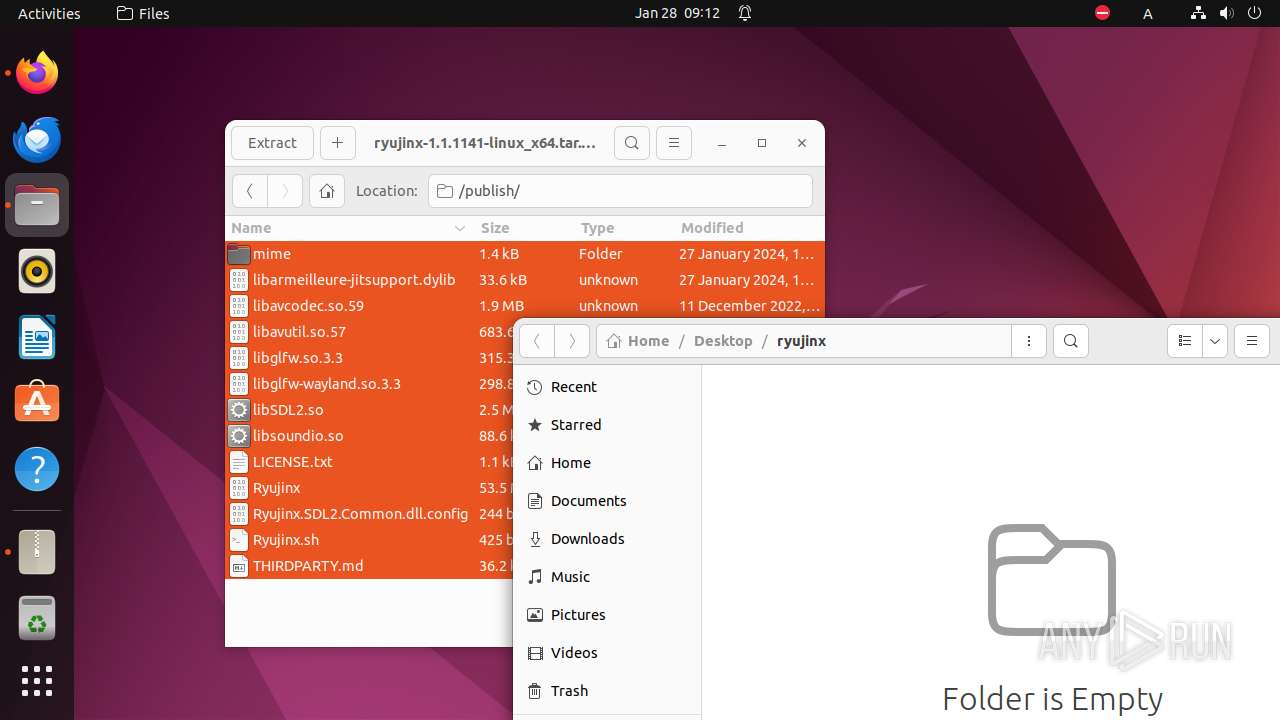Sort archive list by Size column
Screen dimensions: 1280x720
click(x=523, y=228)
